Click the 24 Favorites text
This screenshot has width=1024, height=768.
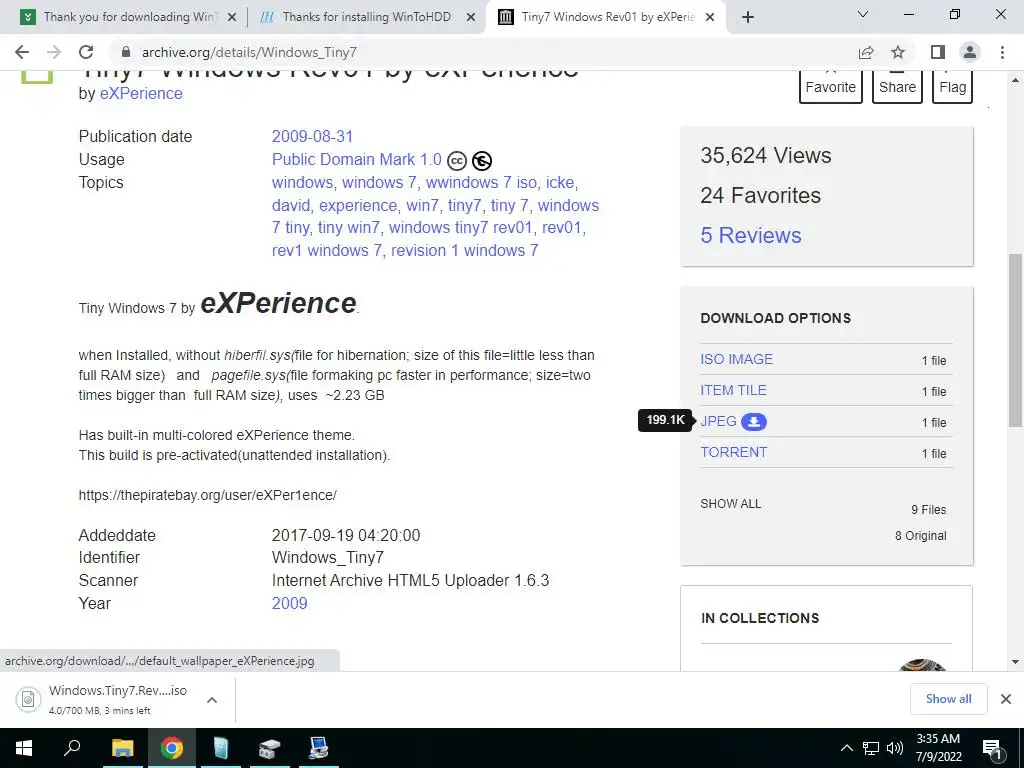point(760,195)
